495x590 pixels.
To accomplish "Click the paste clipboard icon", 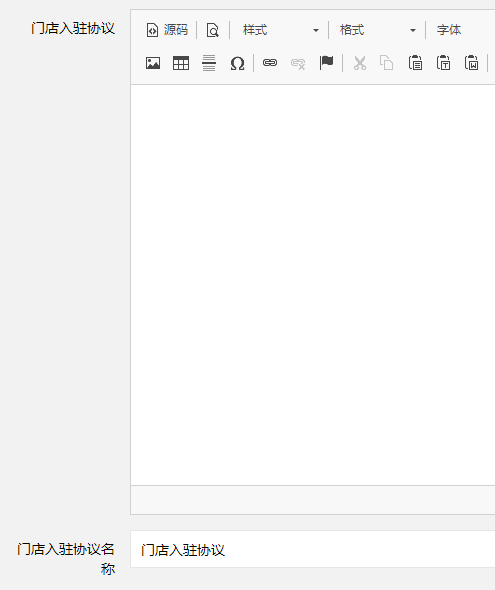I will pos(415,63).
